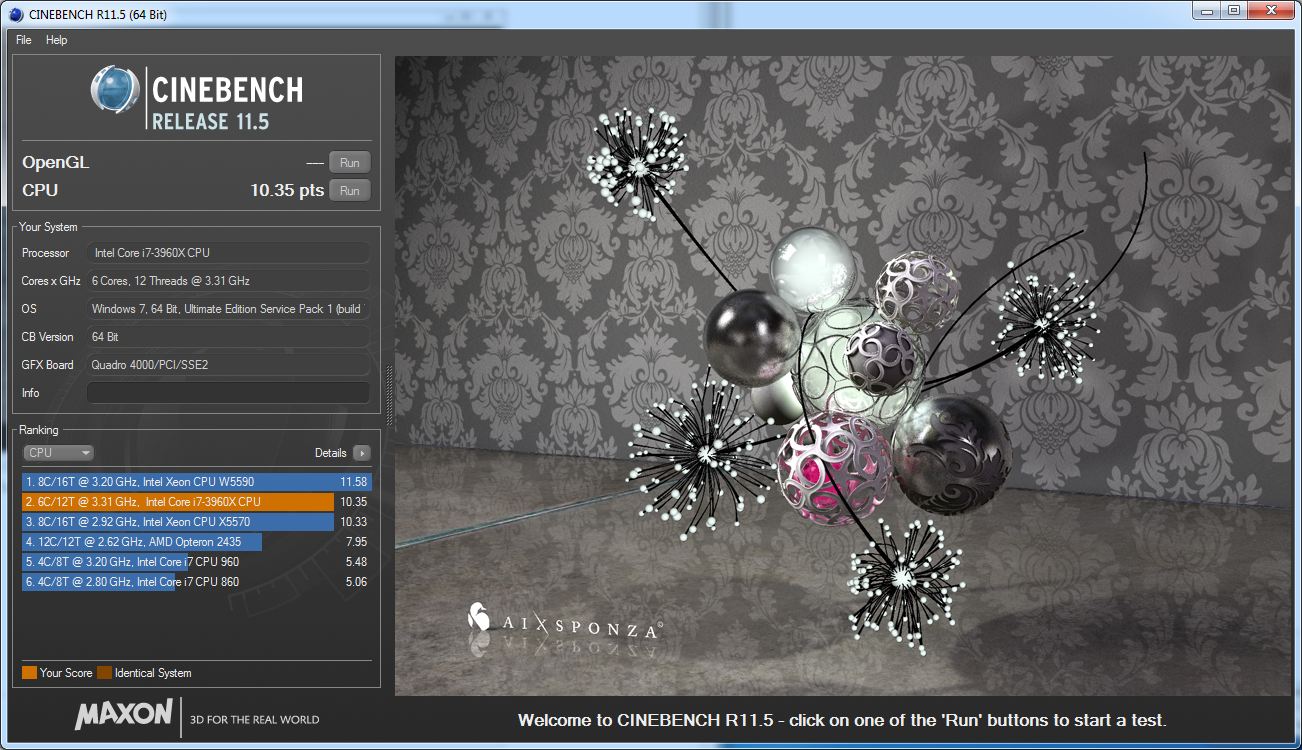1302x750 pixels.
Task: Maximize the CINEBENCH window
Action: pos(1234,11)
